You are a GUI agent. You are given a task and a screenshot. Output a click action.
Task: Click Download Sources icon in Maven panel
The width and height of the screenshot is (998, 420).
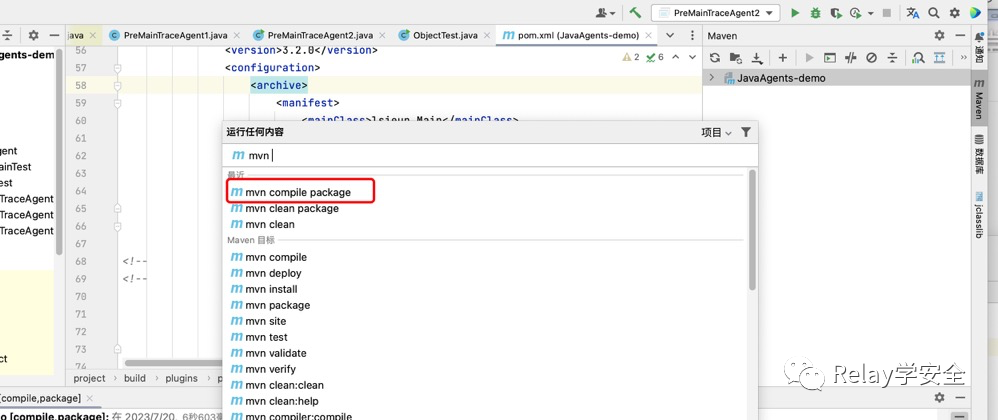[x=757, y=58]
